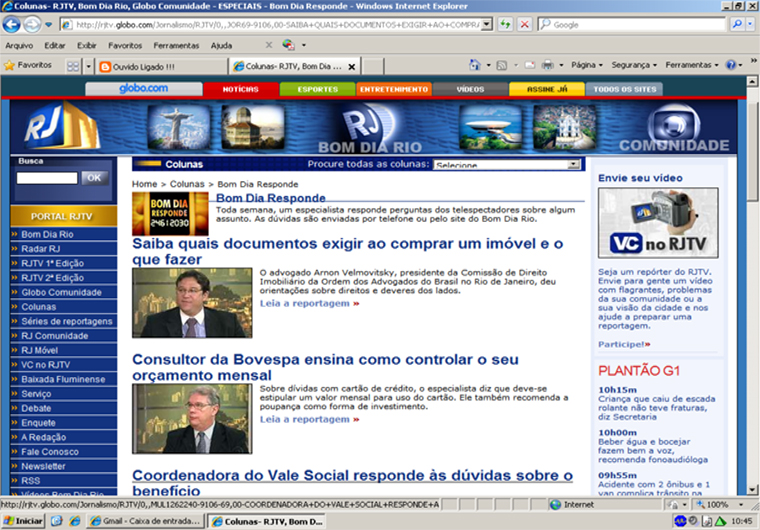
Task: Click the page vertical scrollbar down arrow
Action: [x=752, y=490]
